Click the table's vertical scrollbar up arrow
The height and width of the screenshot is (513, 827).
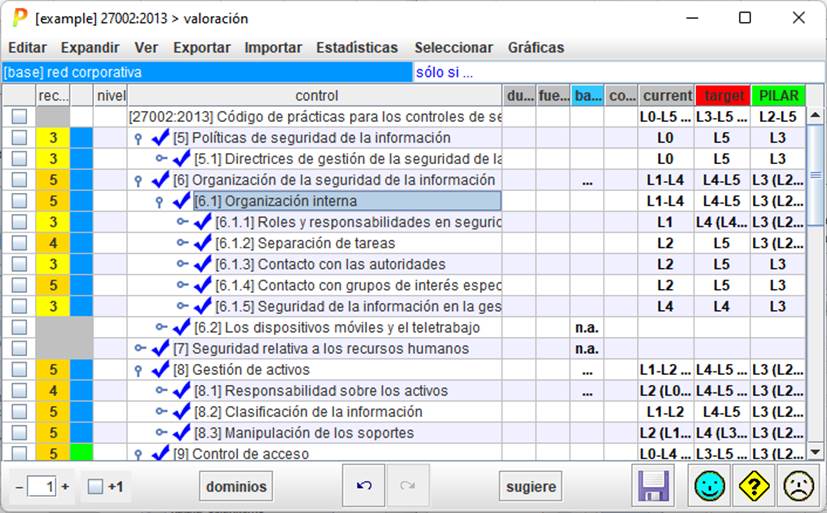pos(815,115)
